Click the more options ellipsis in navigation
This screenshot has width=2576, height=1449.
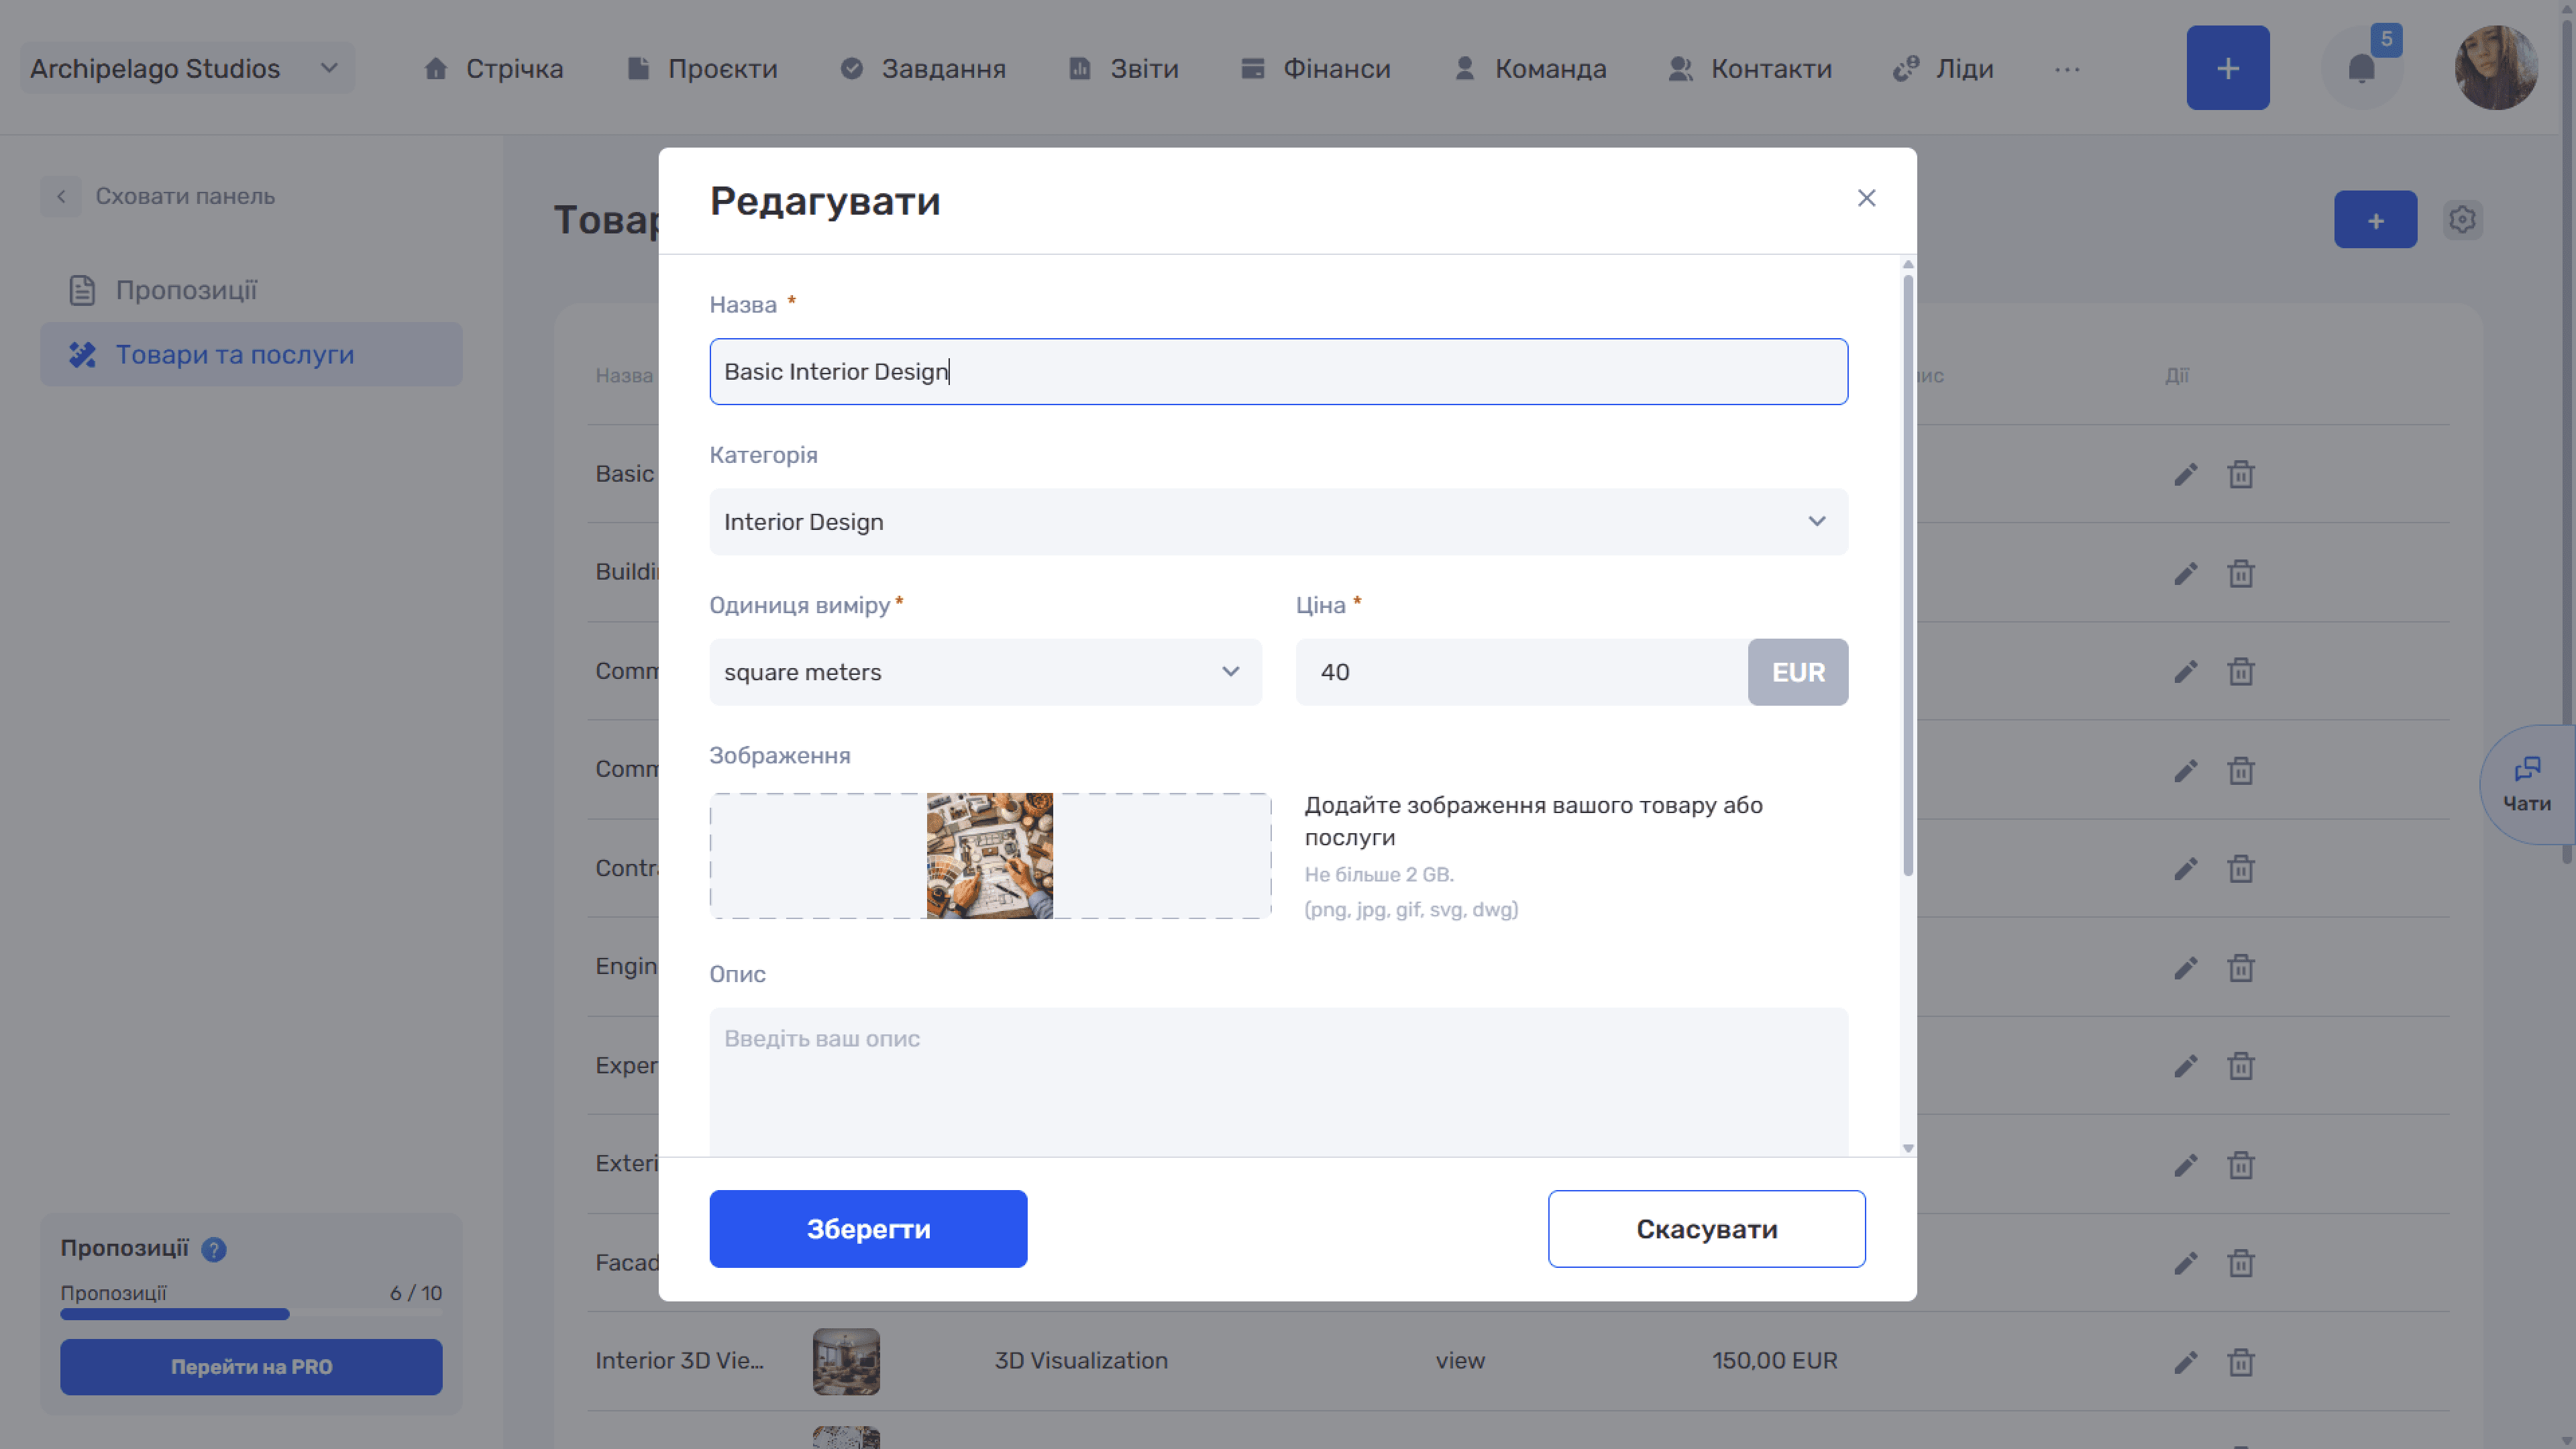coord(2067,69)
